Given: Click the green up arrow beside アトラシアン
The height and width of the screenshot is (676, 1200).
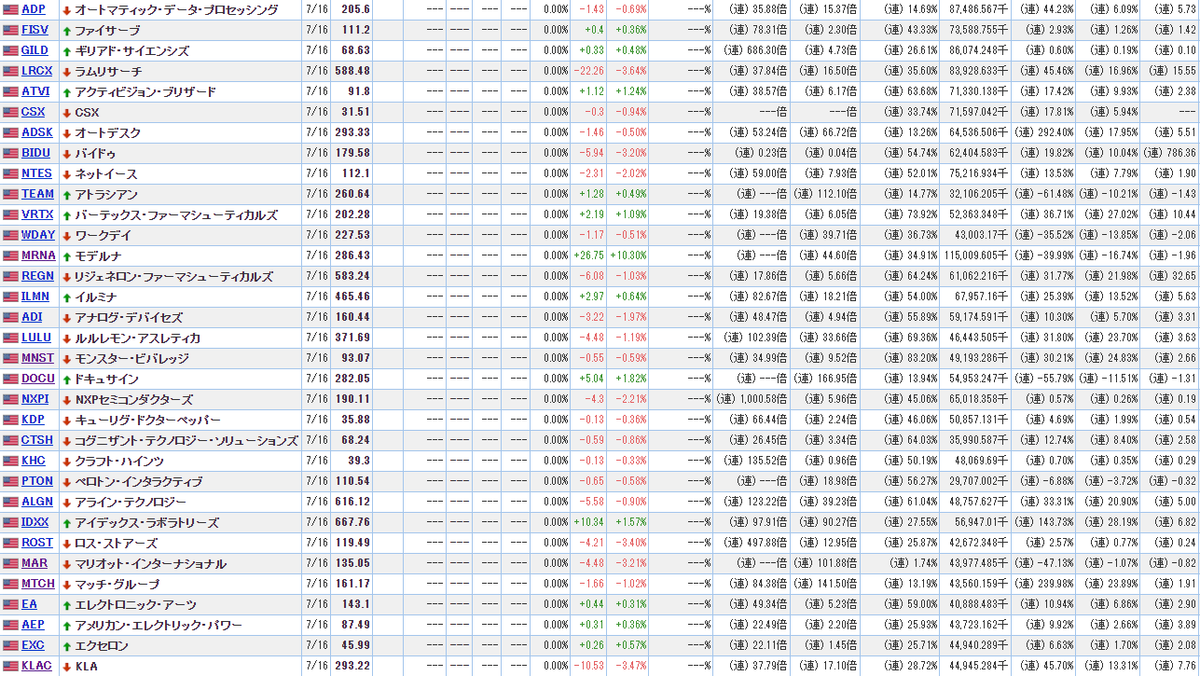Looking at the screenshot, I should click(x=67, y=194).
